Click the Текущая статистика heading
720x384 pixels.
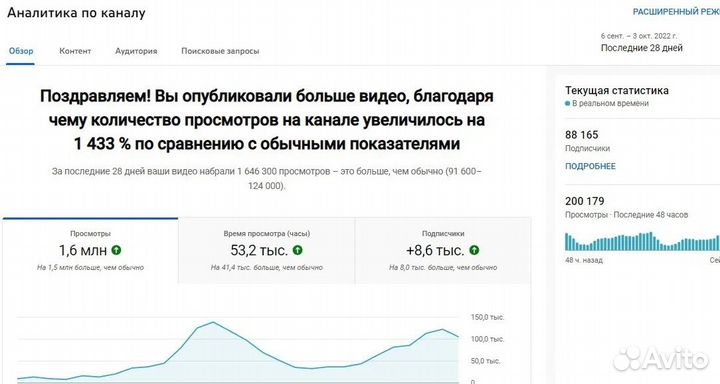617,90
